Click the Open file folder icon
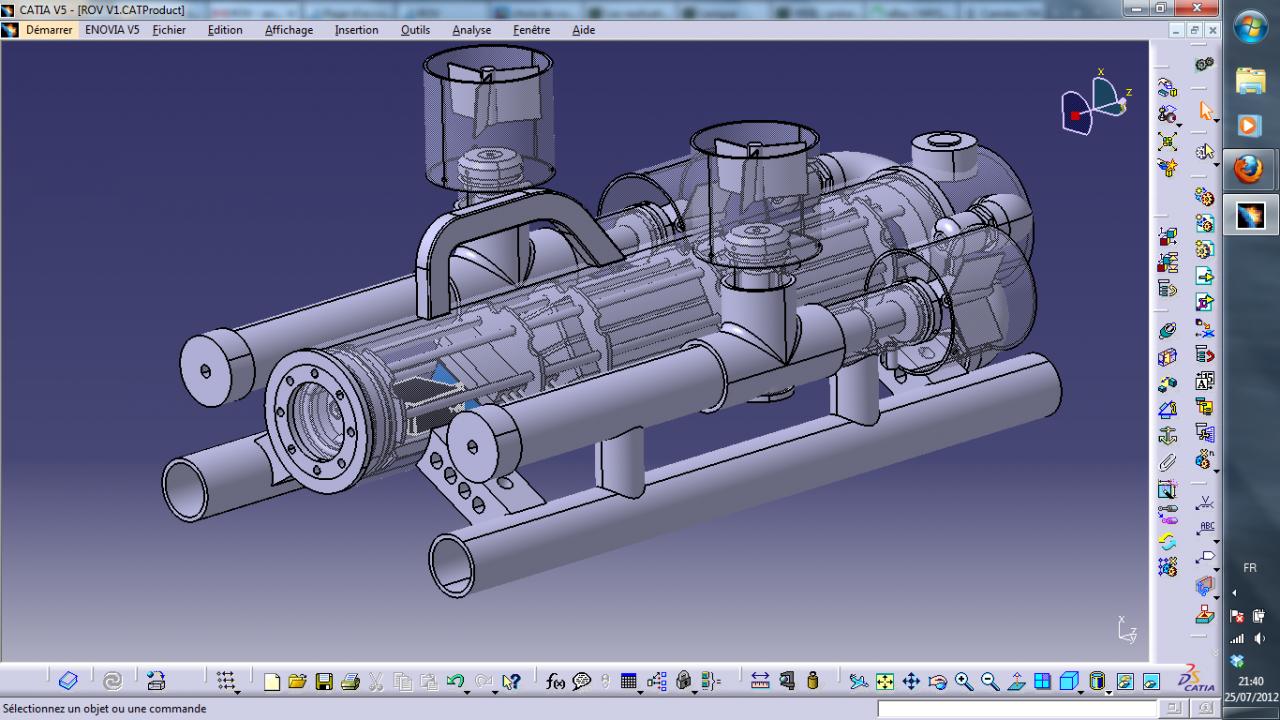Image resolution: width=1280 pixels, height=720 pixels. click(297, 682)
